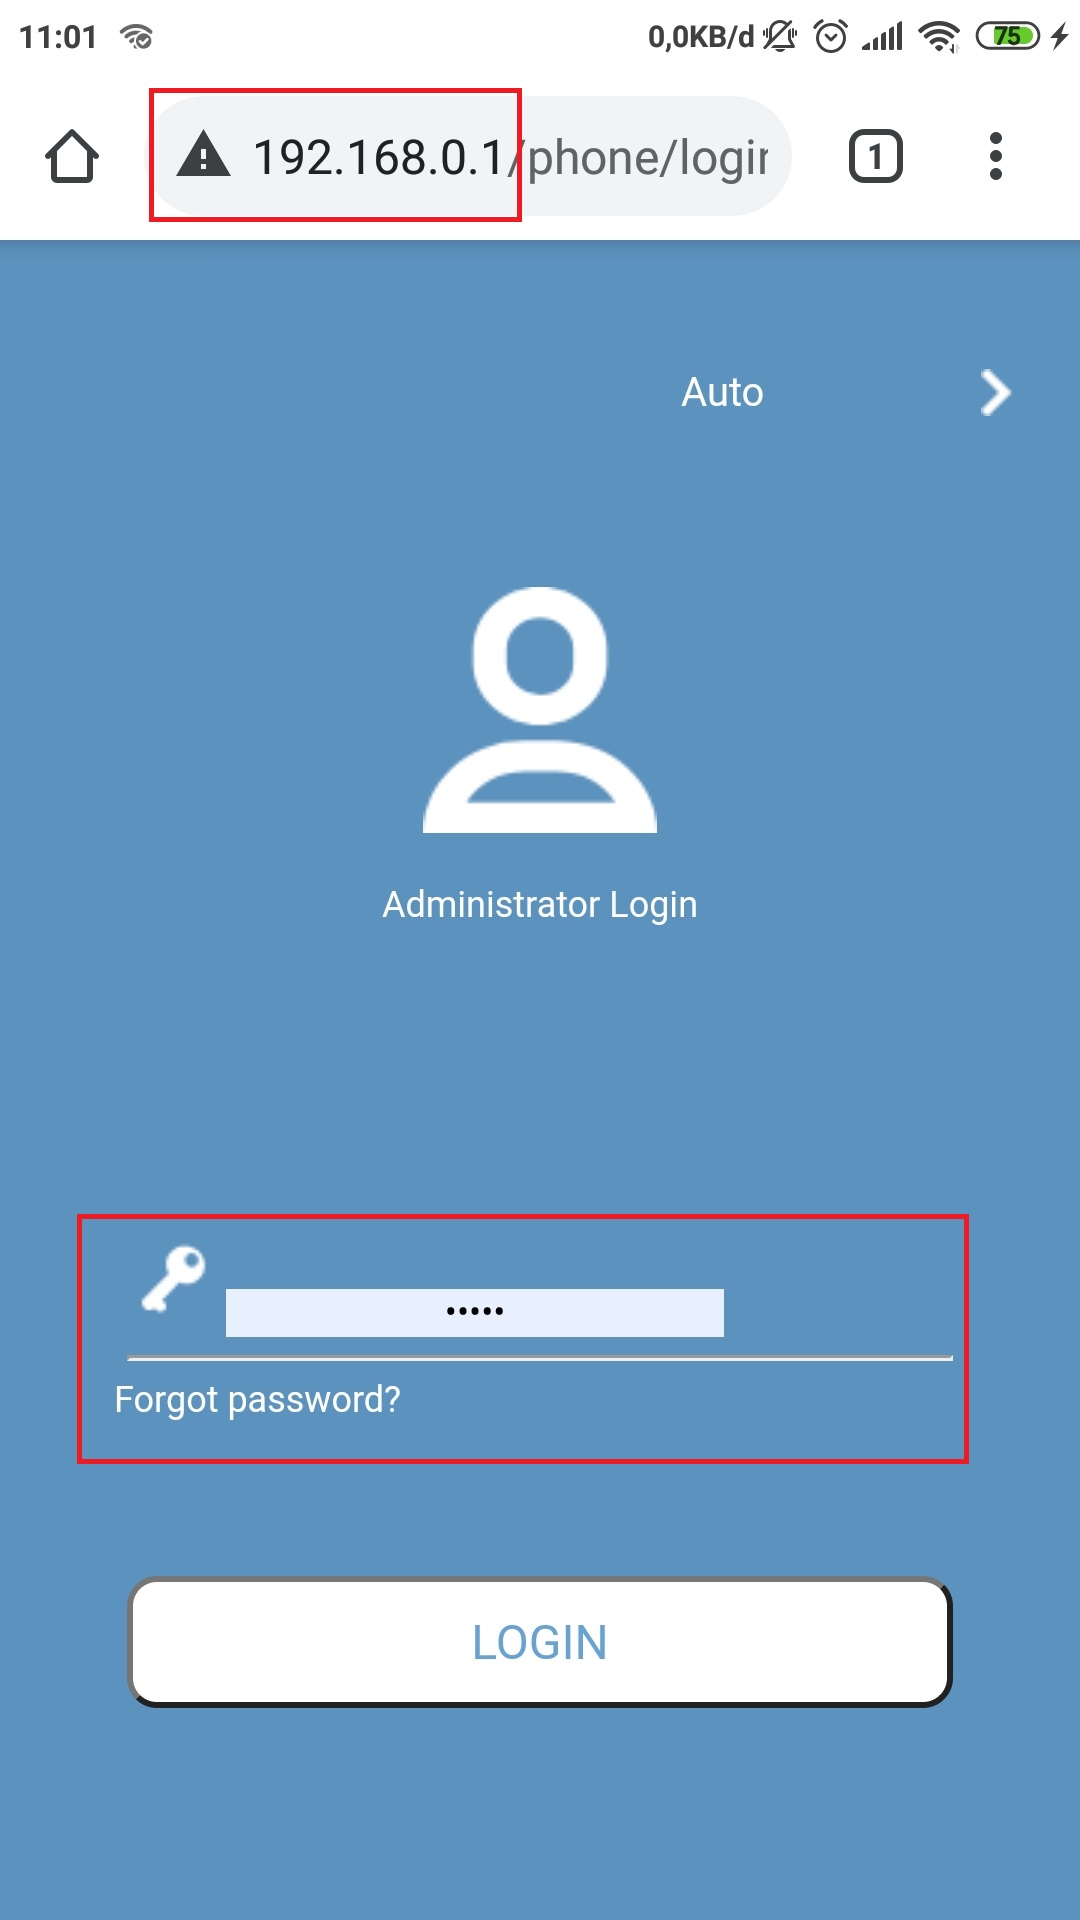This screenshot has height=1920, width=1080.
Task: Click the key icon beside password field
Action: [173, 1279]
